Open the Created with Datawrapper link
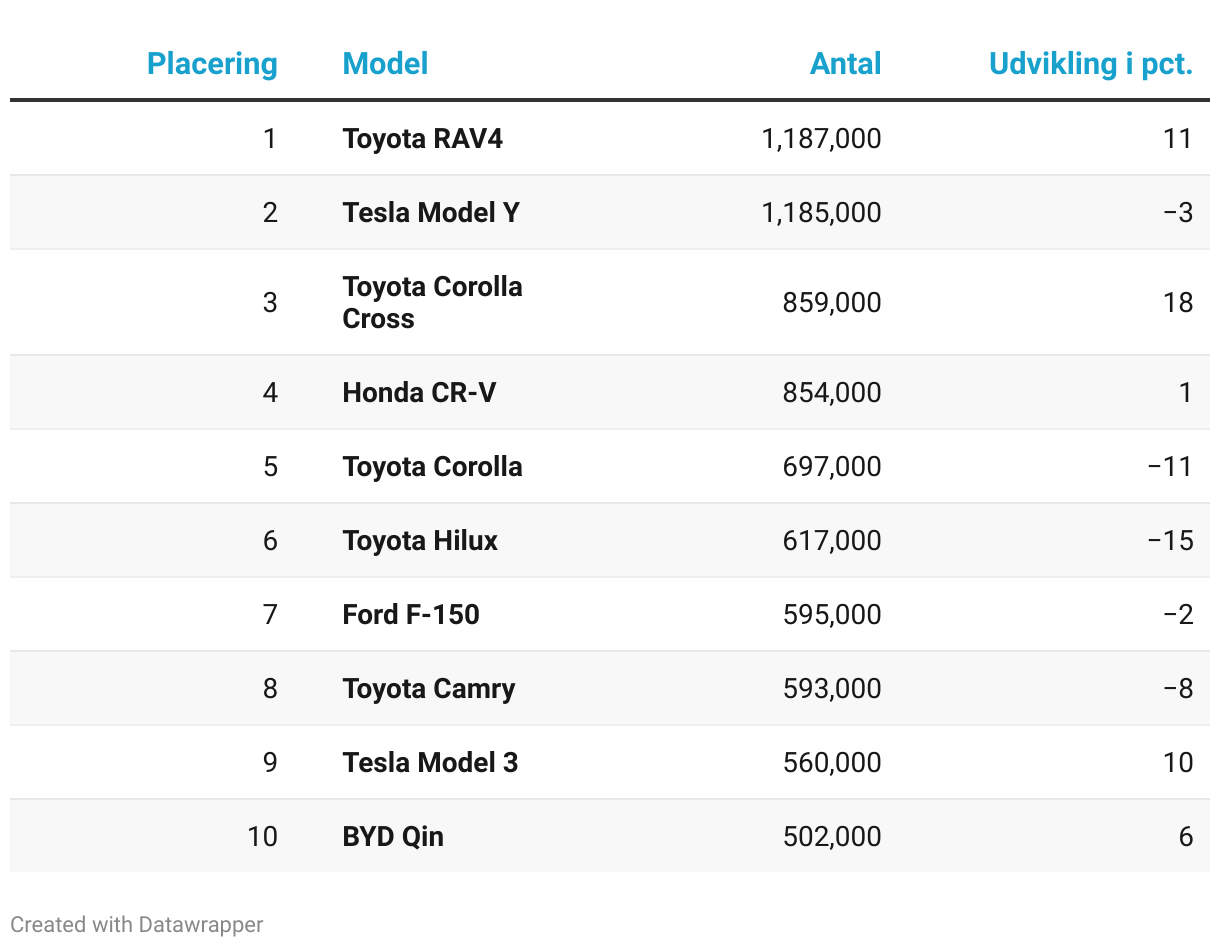1220x948 pixels. coord(137,924)
